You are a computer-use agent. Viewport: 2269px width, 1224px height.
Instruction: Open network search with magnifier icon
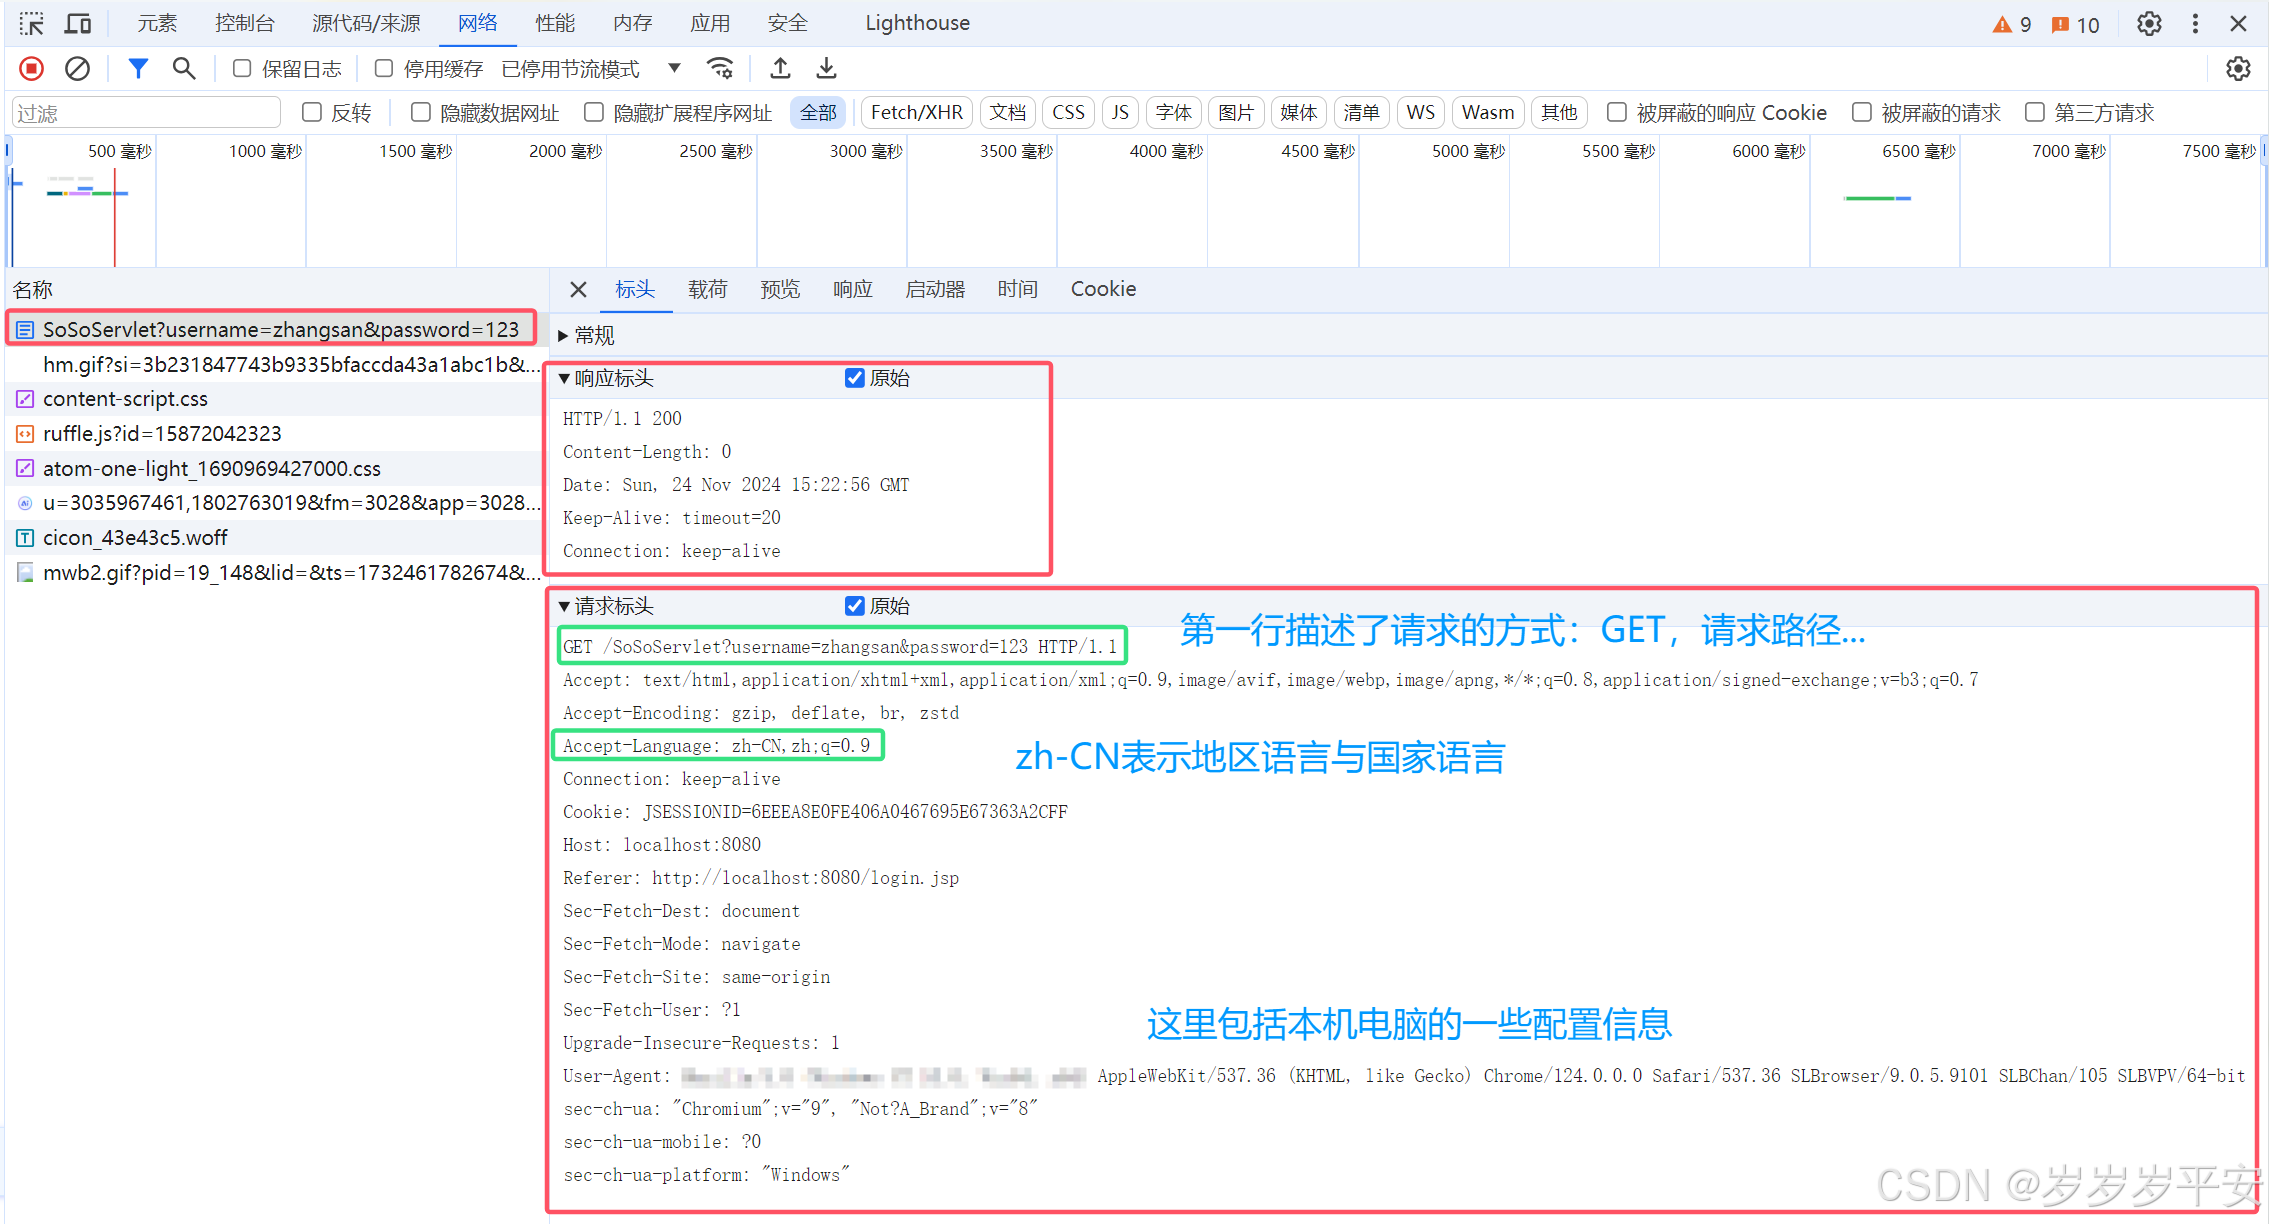pos(183,68)
